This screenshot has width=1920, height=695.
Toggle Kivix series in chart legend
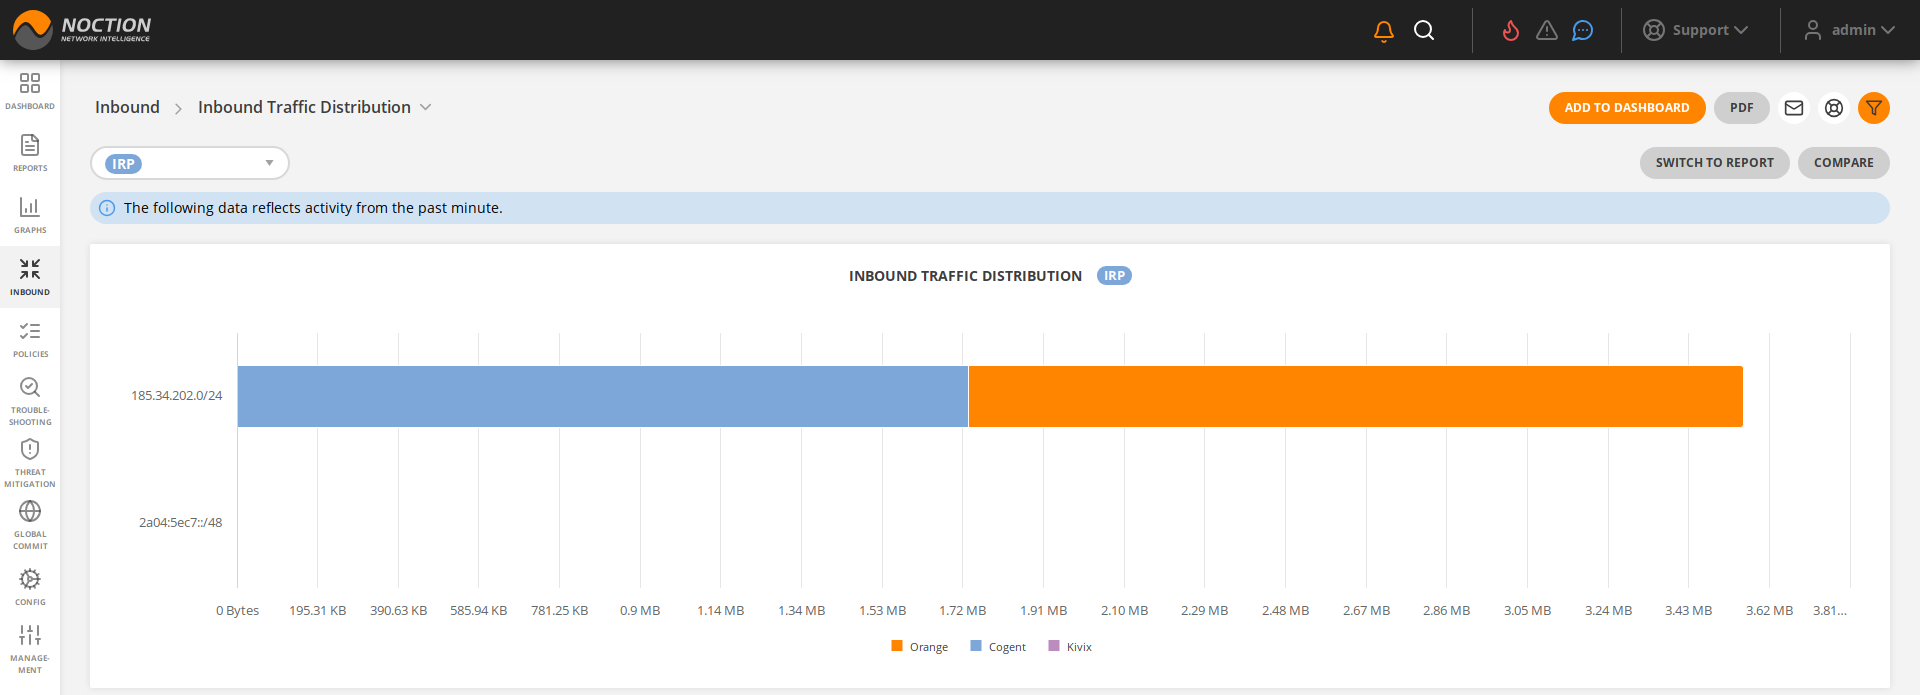coord(1070,647)
